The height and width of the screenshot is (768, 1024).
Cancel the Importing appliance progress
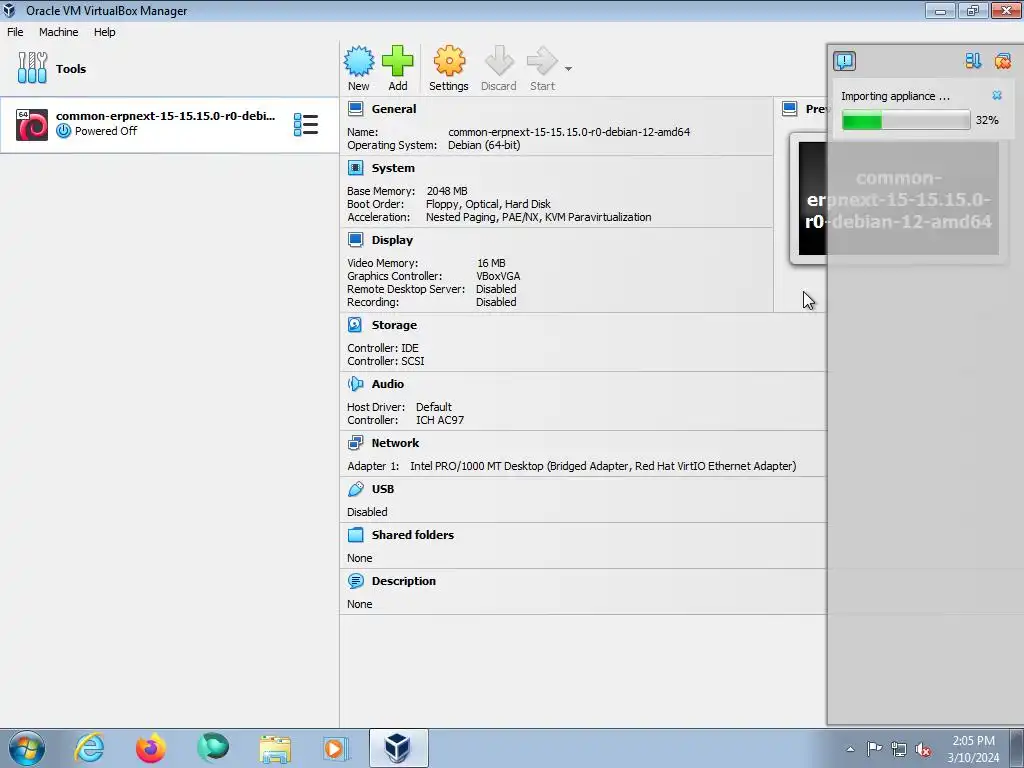[x=997, y=95]
